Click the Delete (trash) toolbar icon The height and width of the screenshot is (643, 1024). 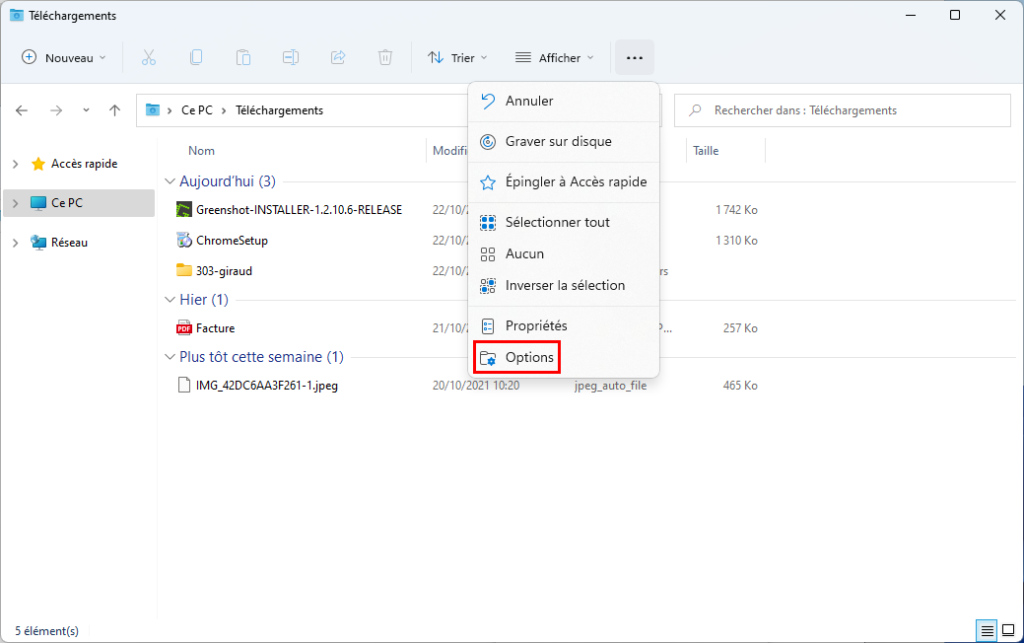385,57
